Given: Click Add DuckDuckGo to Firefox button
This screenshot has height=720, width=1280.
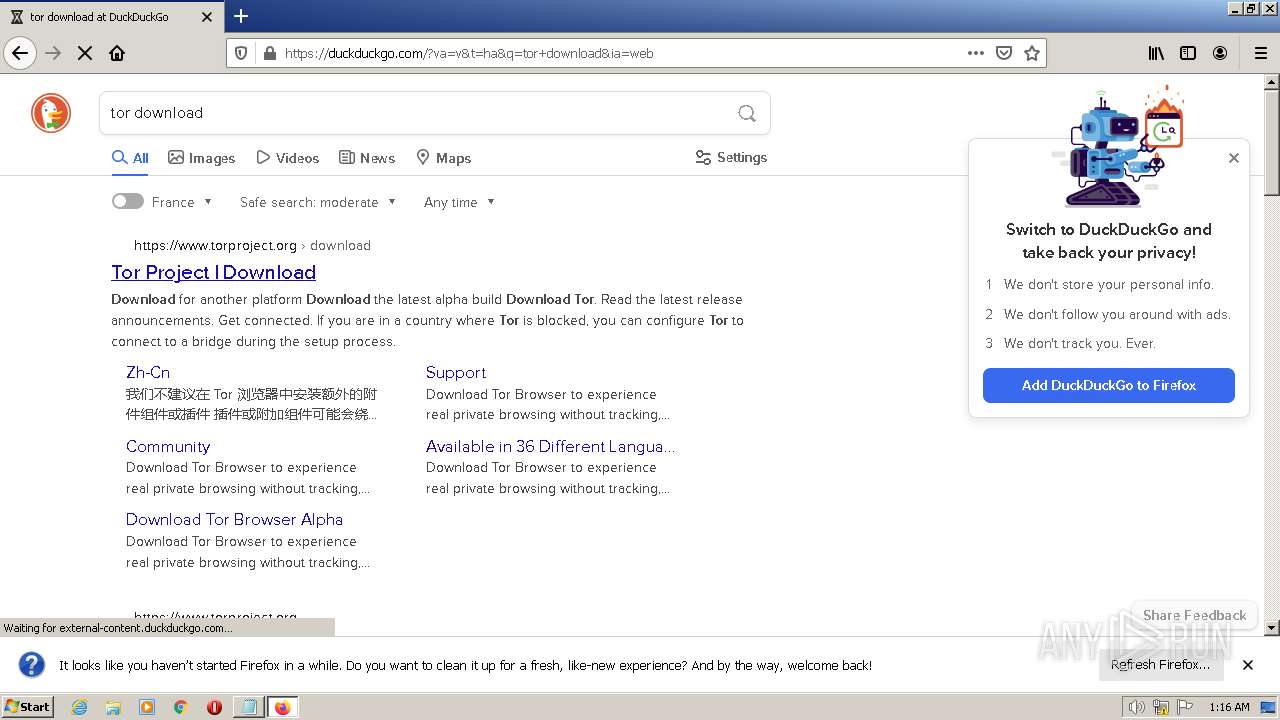Looking at the screenshot, I should point(1109,385).
